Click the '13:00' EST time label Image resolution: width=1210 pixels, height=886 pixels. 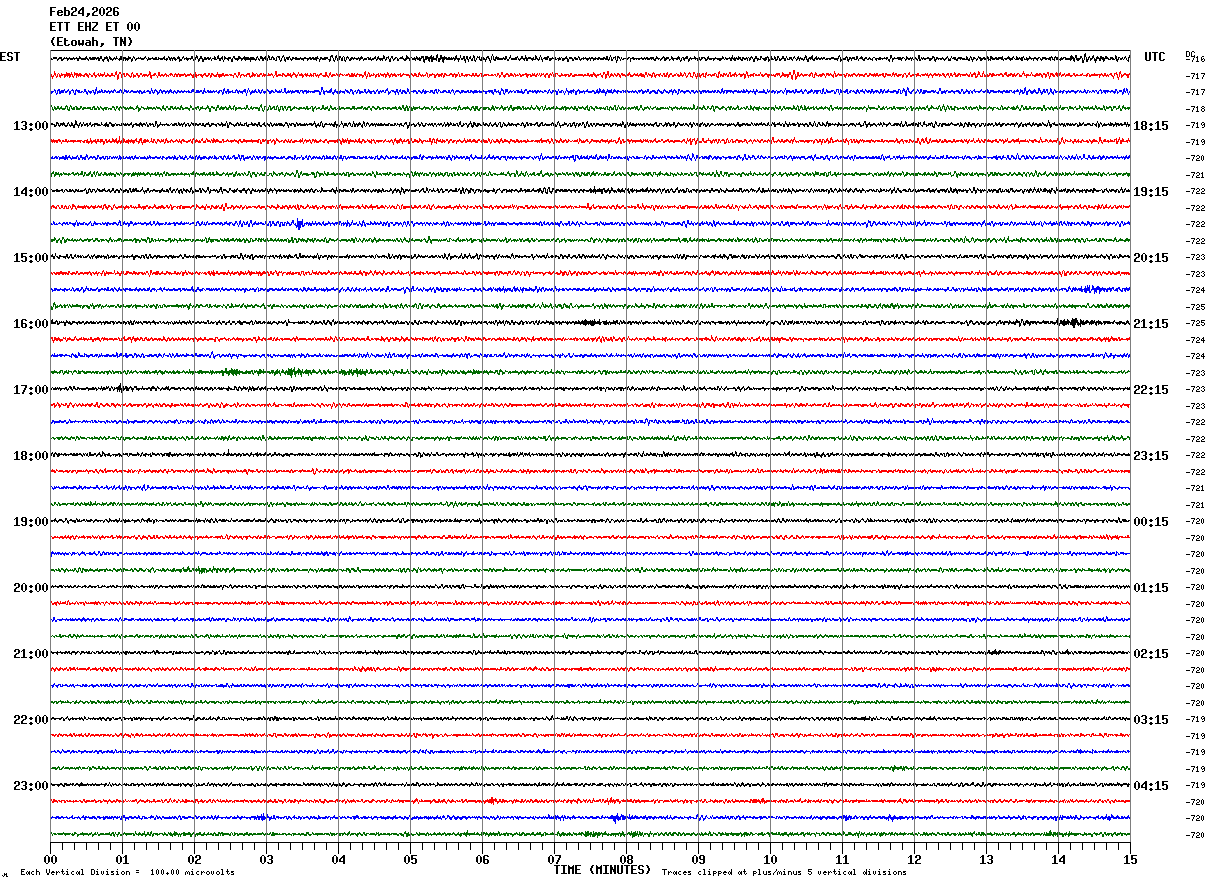pos(30,126)
